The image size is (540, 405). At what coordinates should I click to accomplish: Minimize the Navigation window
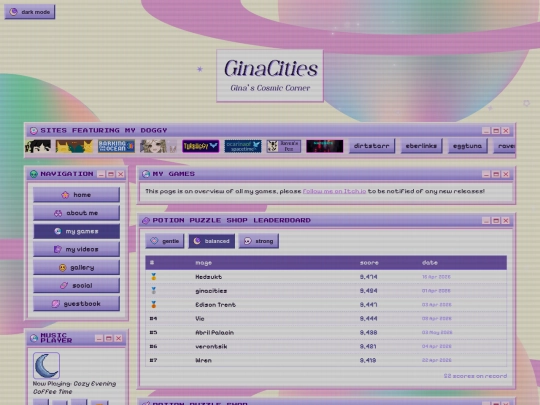click(x=101, y=174)
